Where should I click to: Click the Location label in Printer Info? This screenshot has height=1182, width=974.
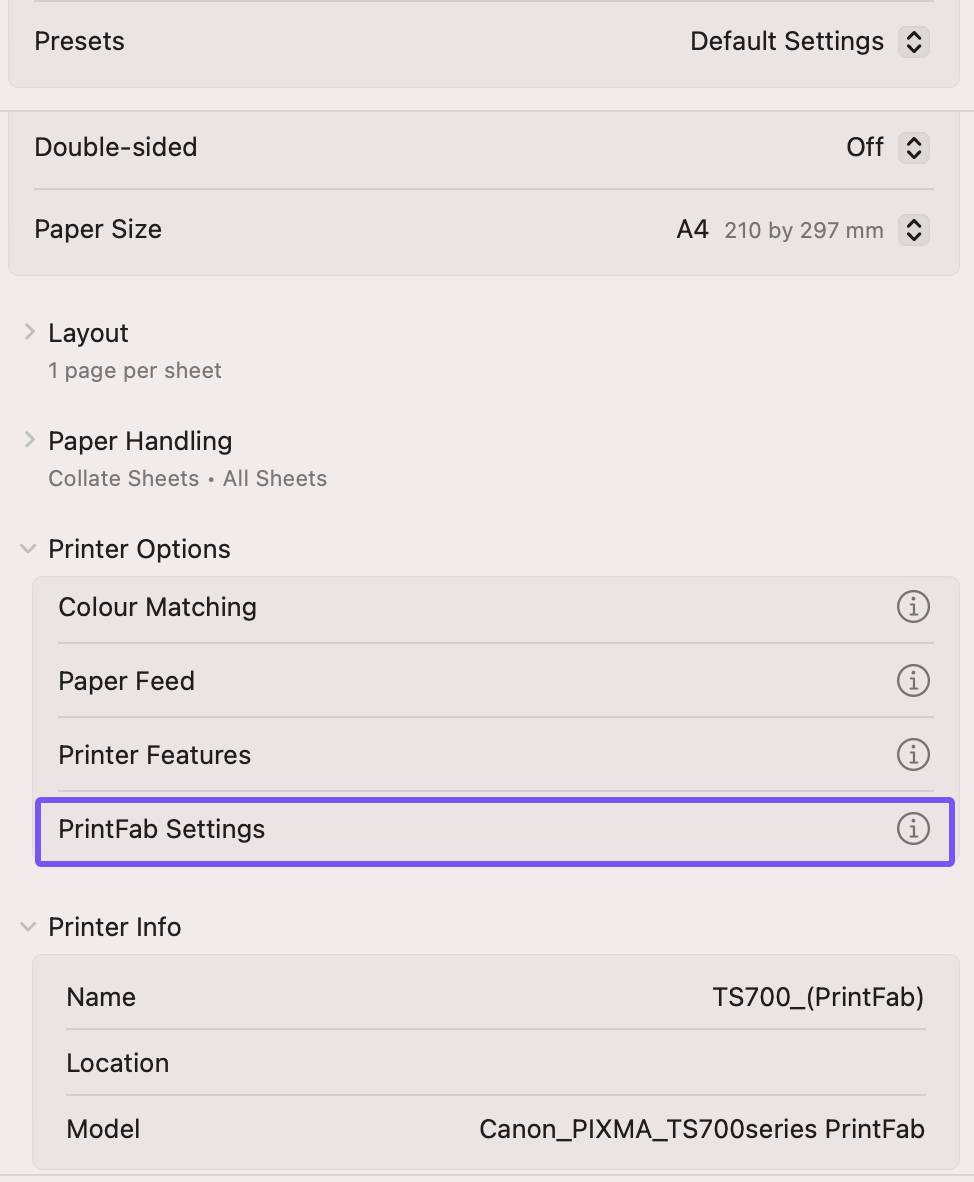pyautogui.click(x=118, y=1063)
